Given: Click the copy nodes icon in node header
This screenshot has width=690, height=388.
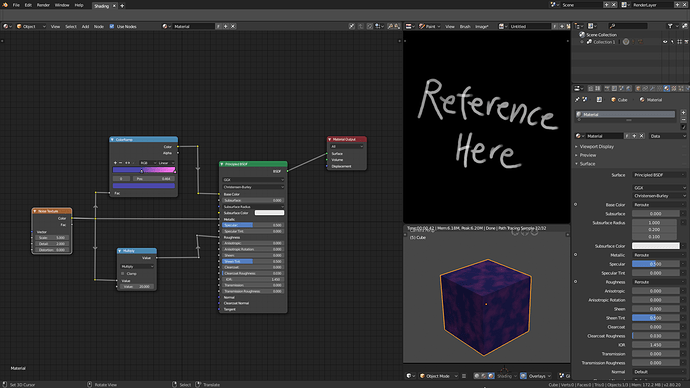Looking at the screenshot, I should [x=390, y=26].
